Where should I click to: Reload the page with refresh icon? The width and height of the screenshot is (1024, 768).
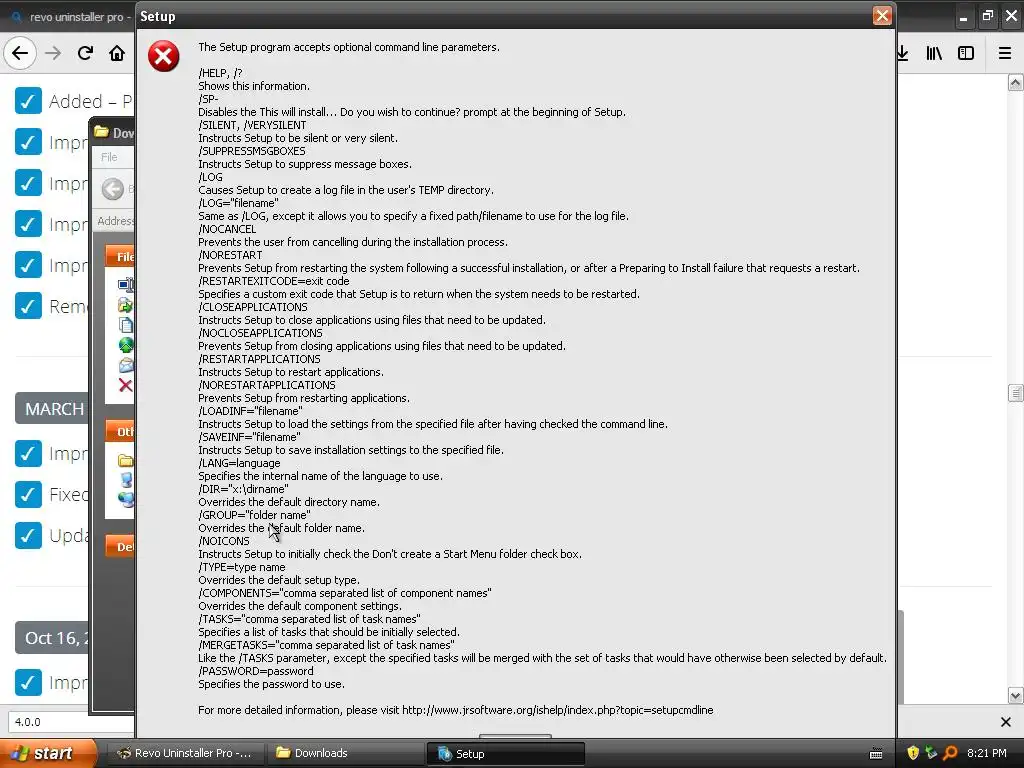point(85,54)
